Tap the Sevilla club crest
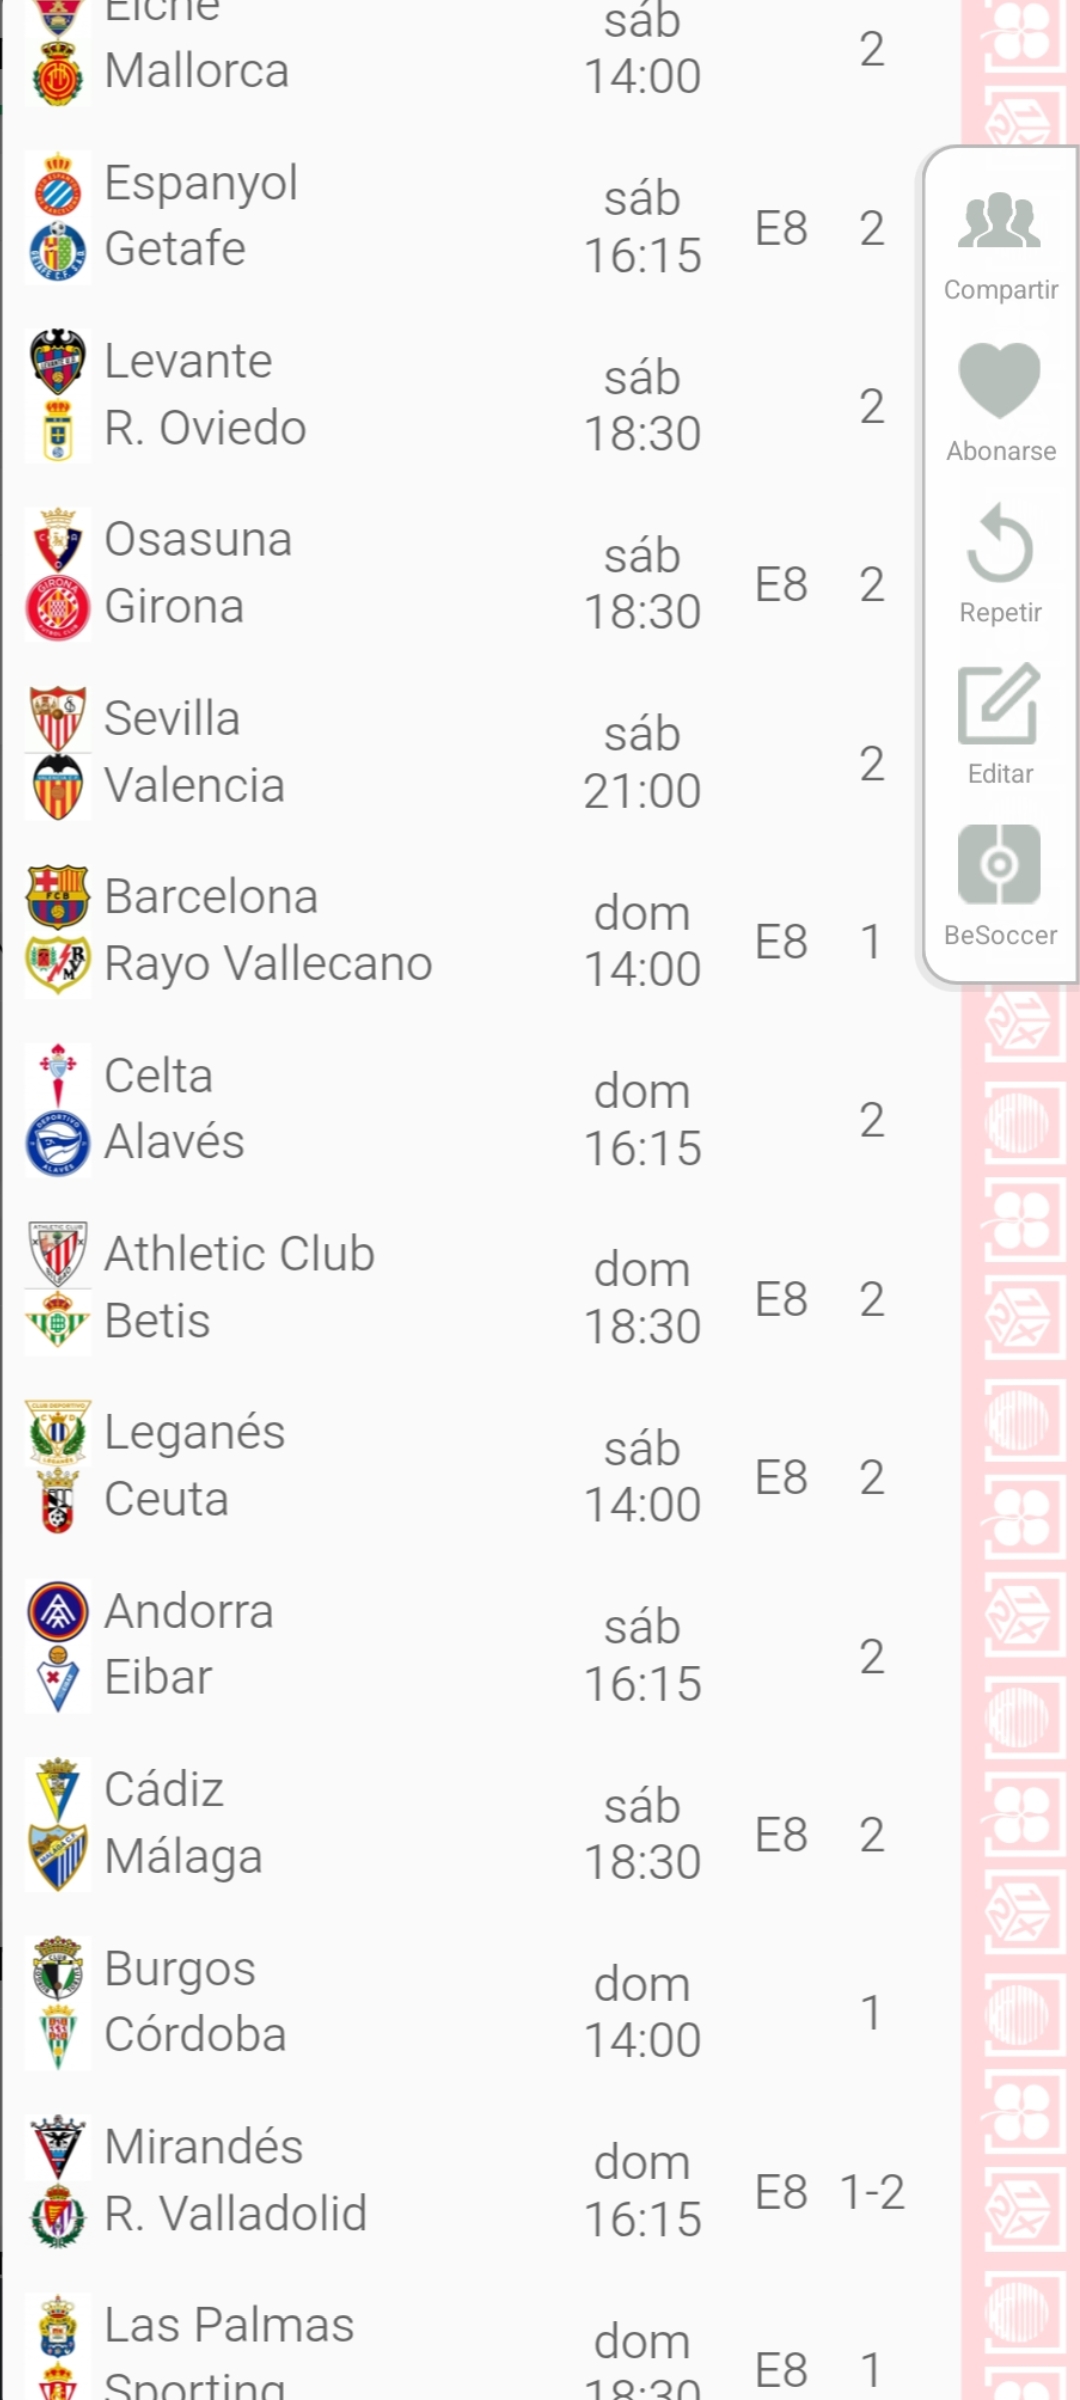This screenshot has width=1080, height=2400. (x=58, y=719)
